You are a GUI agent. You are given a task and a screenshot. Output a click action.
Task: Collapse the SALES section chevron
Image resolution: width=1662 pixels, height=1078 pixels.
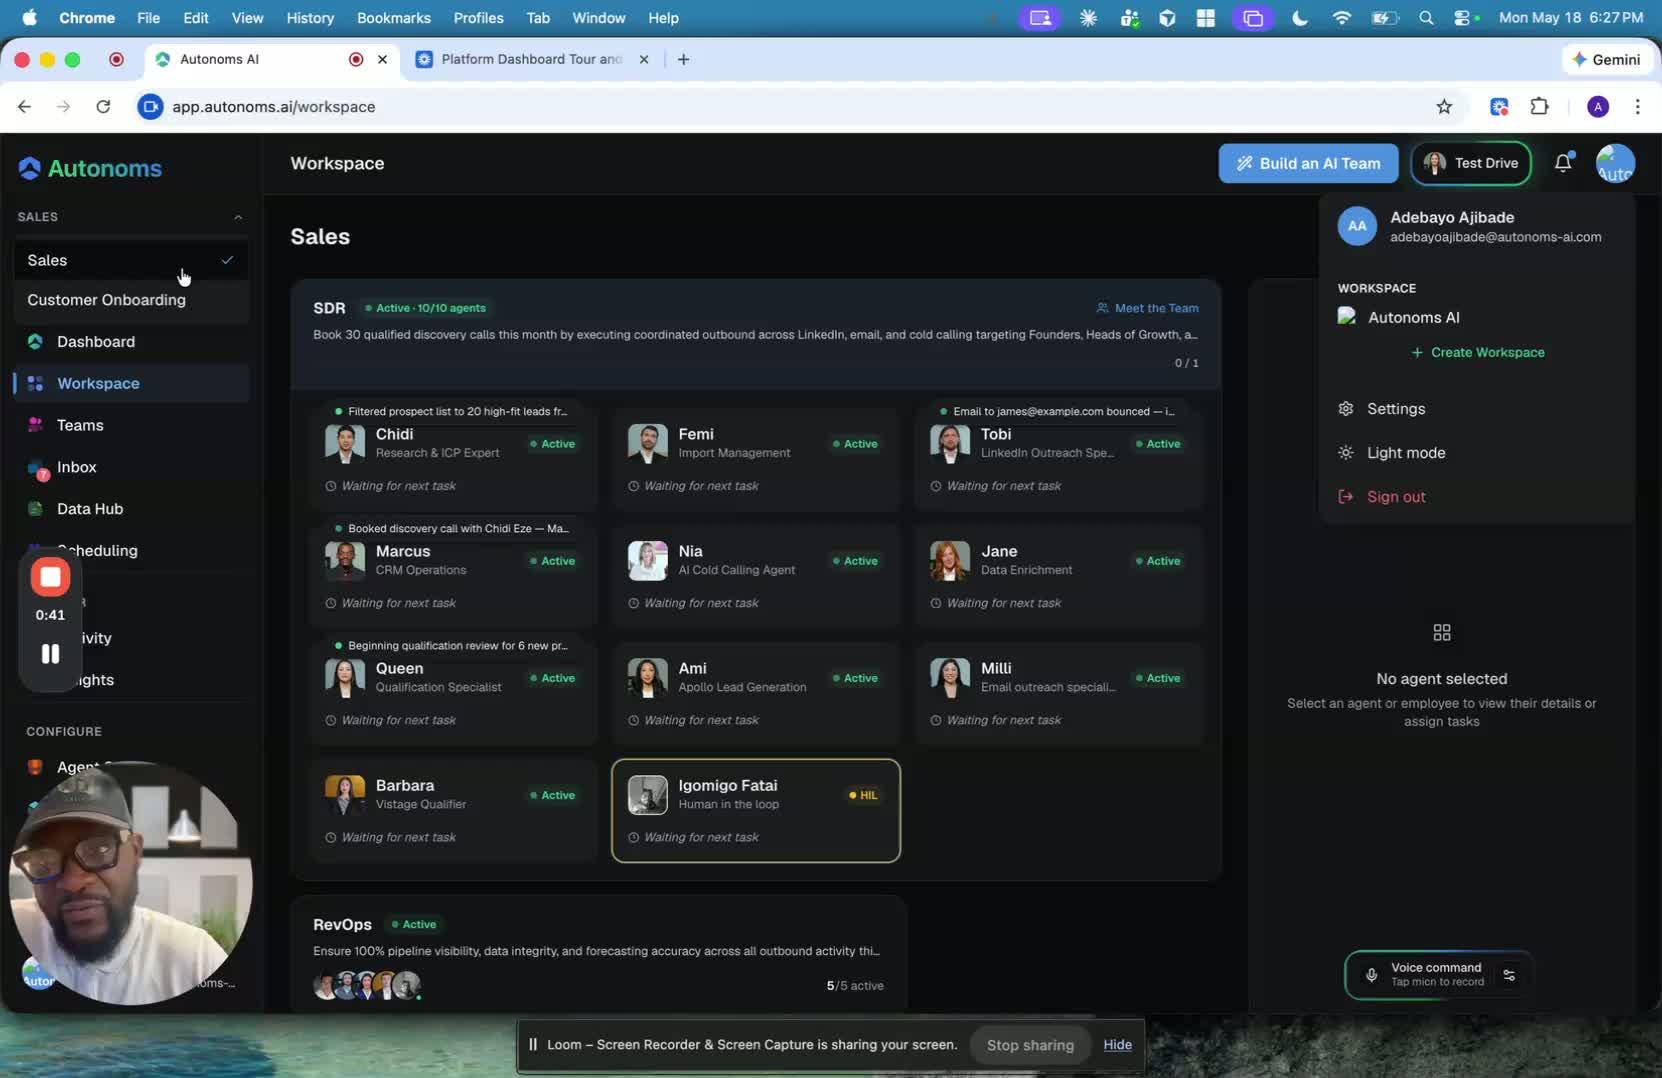click(x=238, y=217)
